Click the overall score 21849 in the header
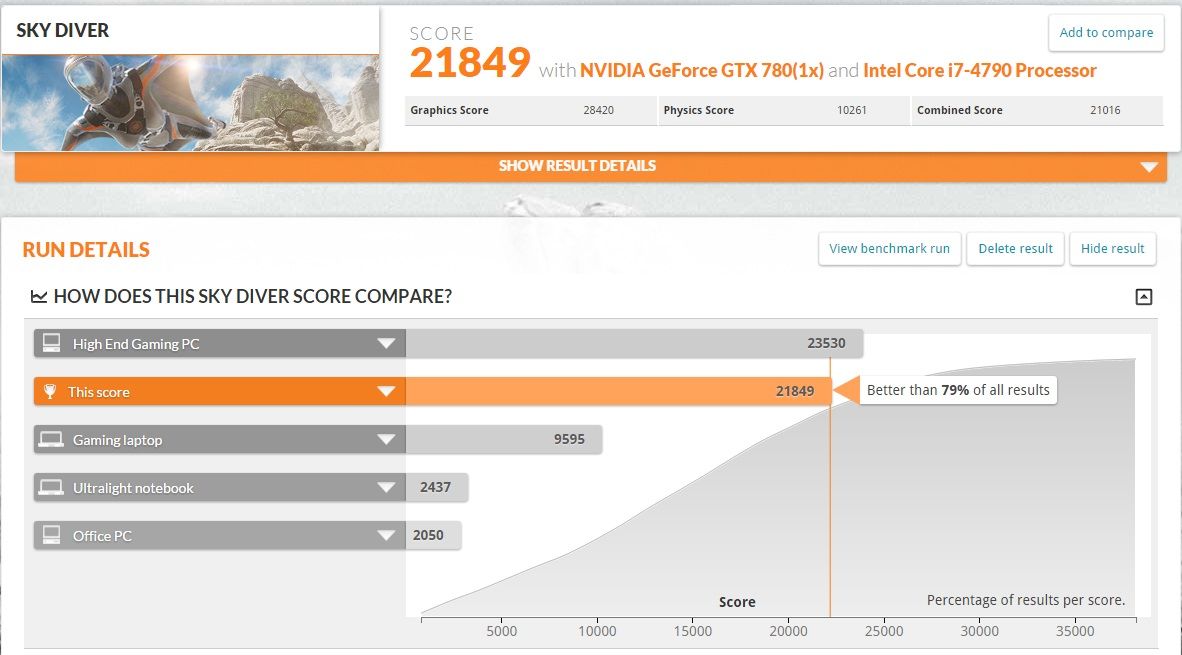Screen dimensions: 1182x655 (x=470, y=63)
